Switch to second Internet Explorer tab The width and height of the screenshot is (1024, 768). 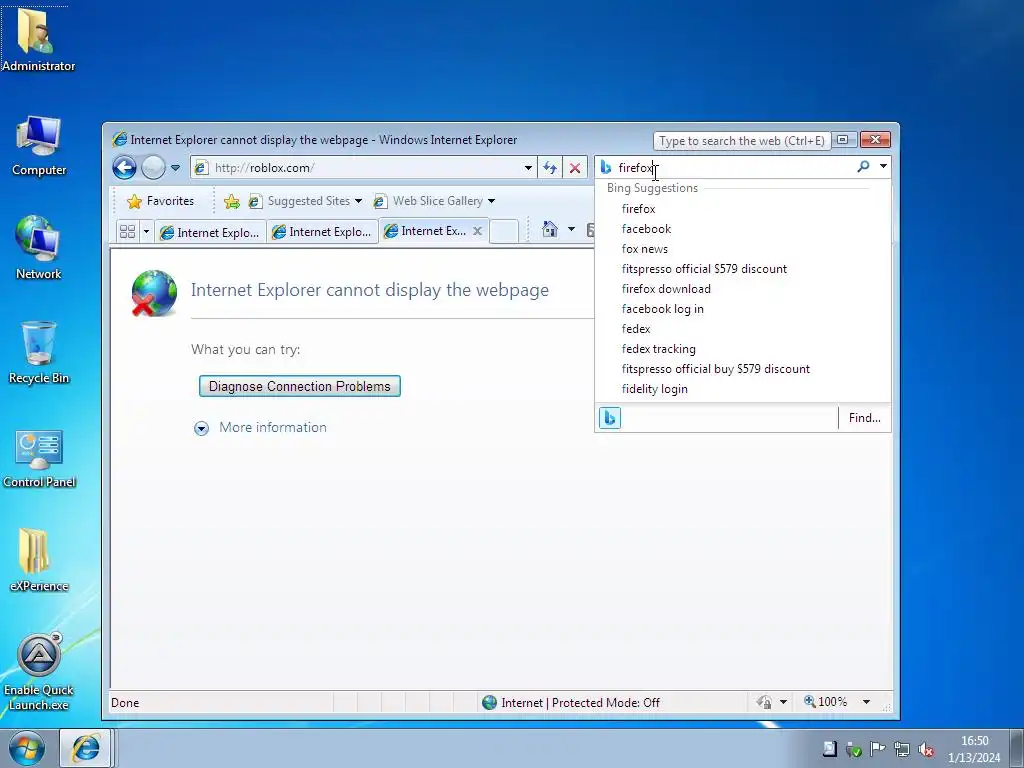[322, 232]
